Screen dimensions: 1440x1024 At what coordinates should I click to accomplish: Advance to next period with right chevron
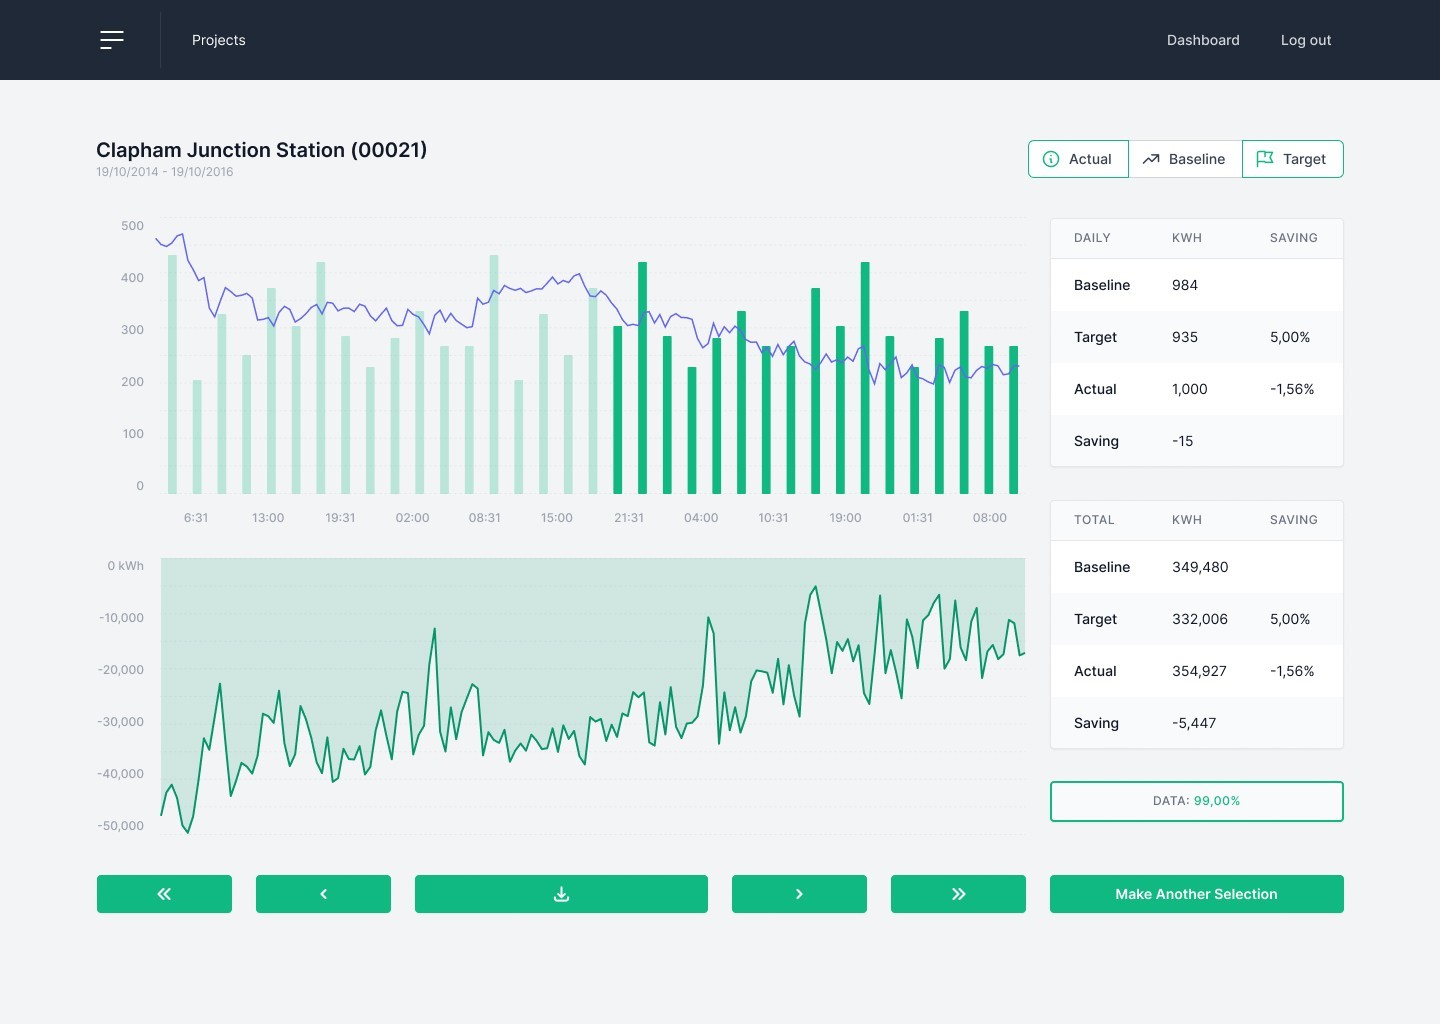[x=799, y=894]
